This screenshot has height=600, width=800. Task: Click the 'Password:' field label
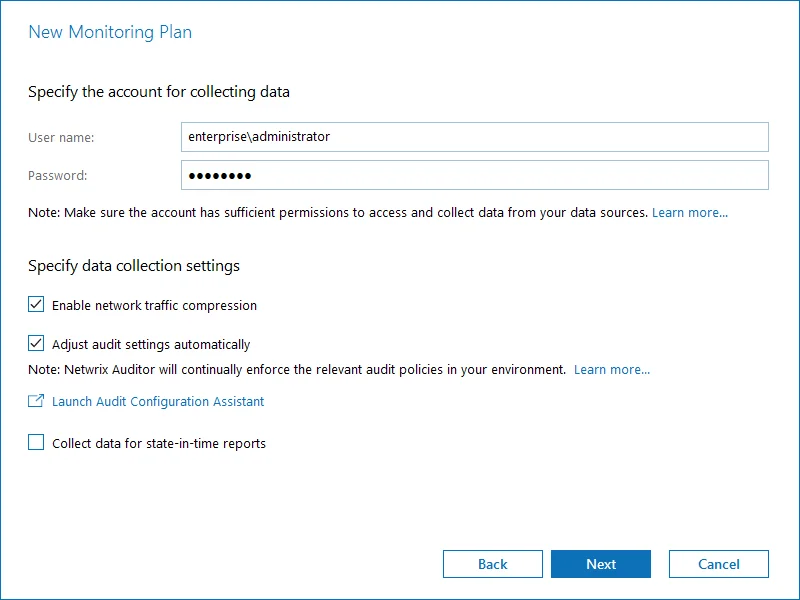[58, 176]
